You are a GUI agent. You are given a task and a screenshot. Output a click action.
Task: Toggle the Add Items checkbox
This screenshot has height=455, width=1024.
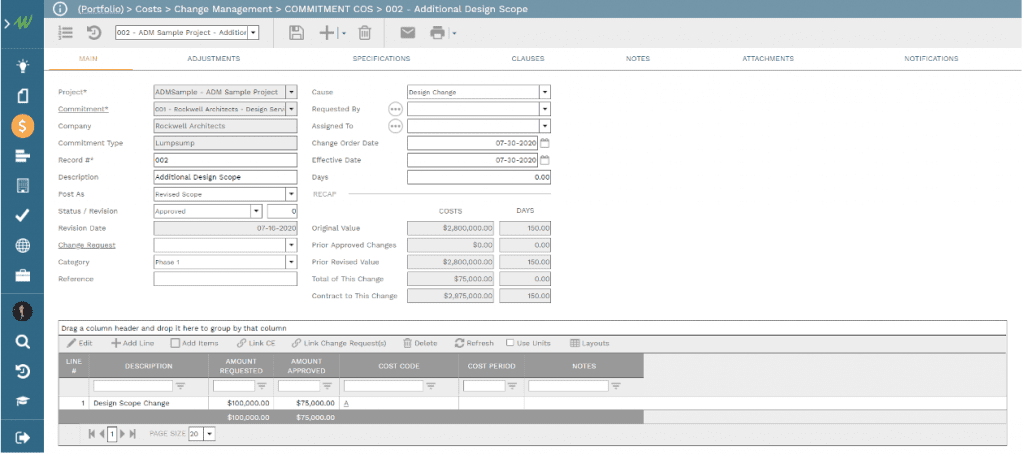click(175, 343)
